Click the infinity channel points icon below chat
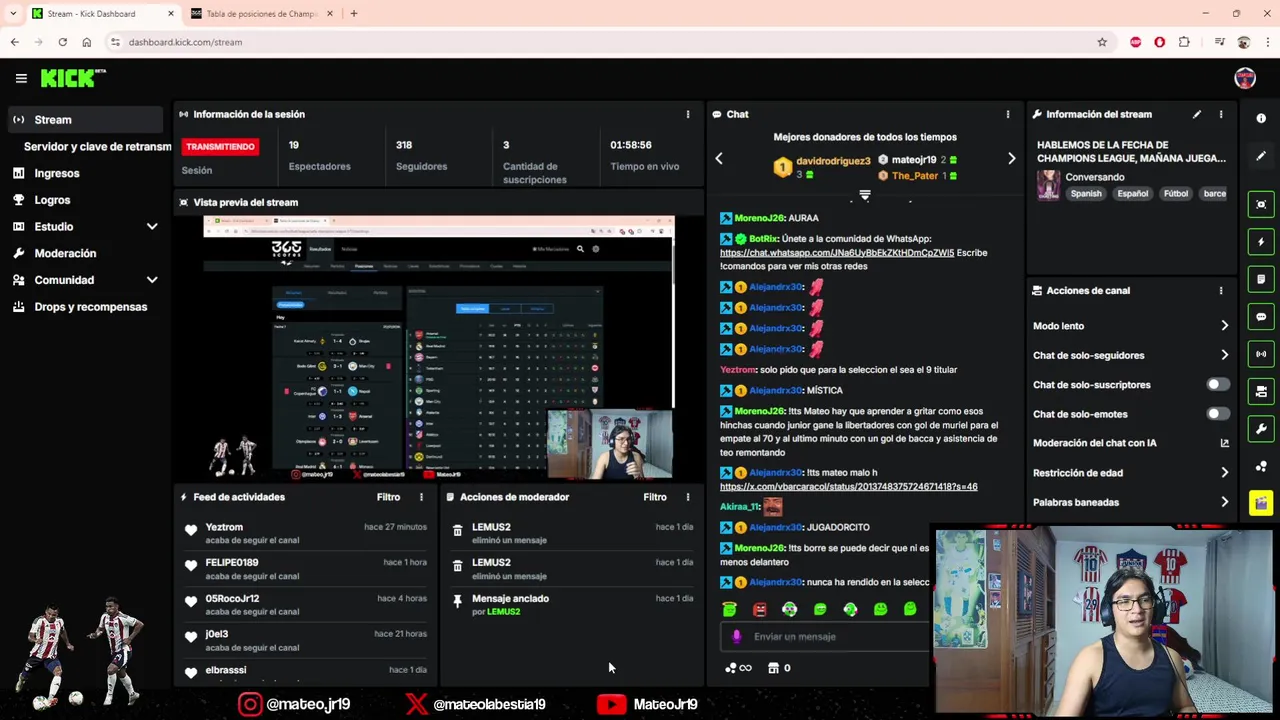The height and width of the screenshot is (720, 1280). 738,668
